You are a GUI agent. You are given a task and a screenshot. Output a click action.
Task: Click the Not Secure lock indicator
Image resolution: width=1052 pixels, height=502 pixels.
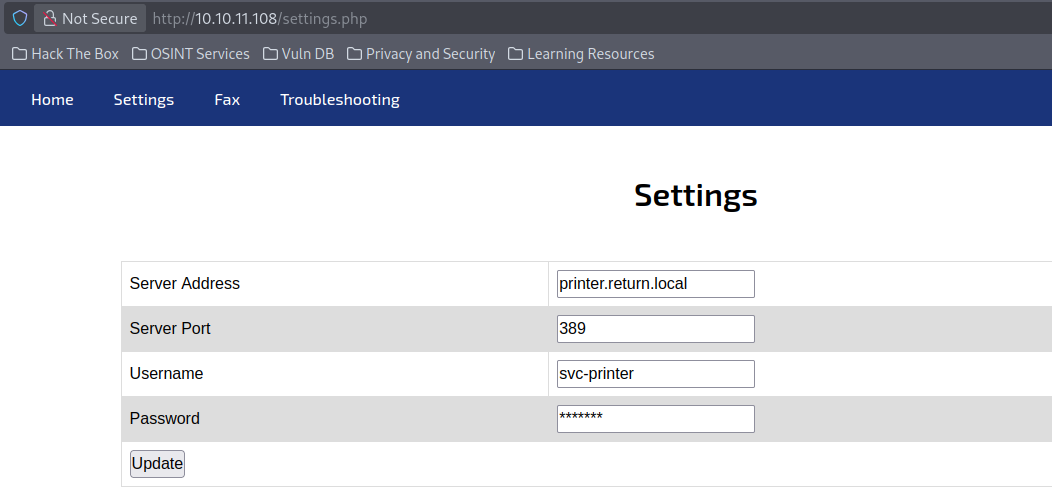click(89, 18)
